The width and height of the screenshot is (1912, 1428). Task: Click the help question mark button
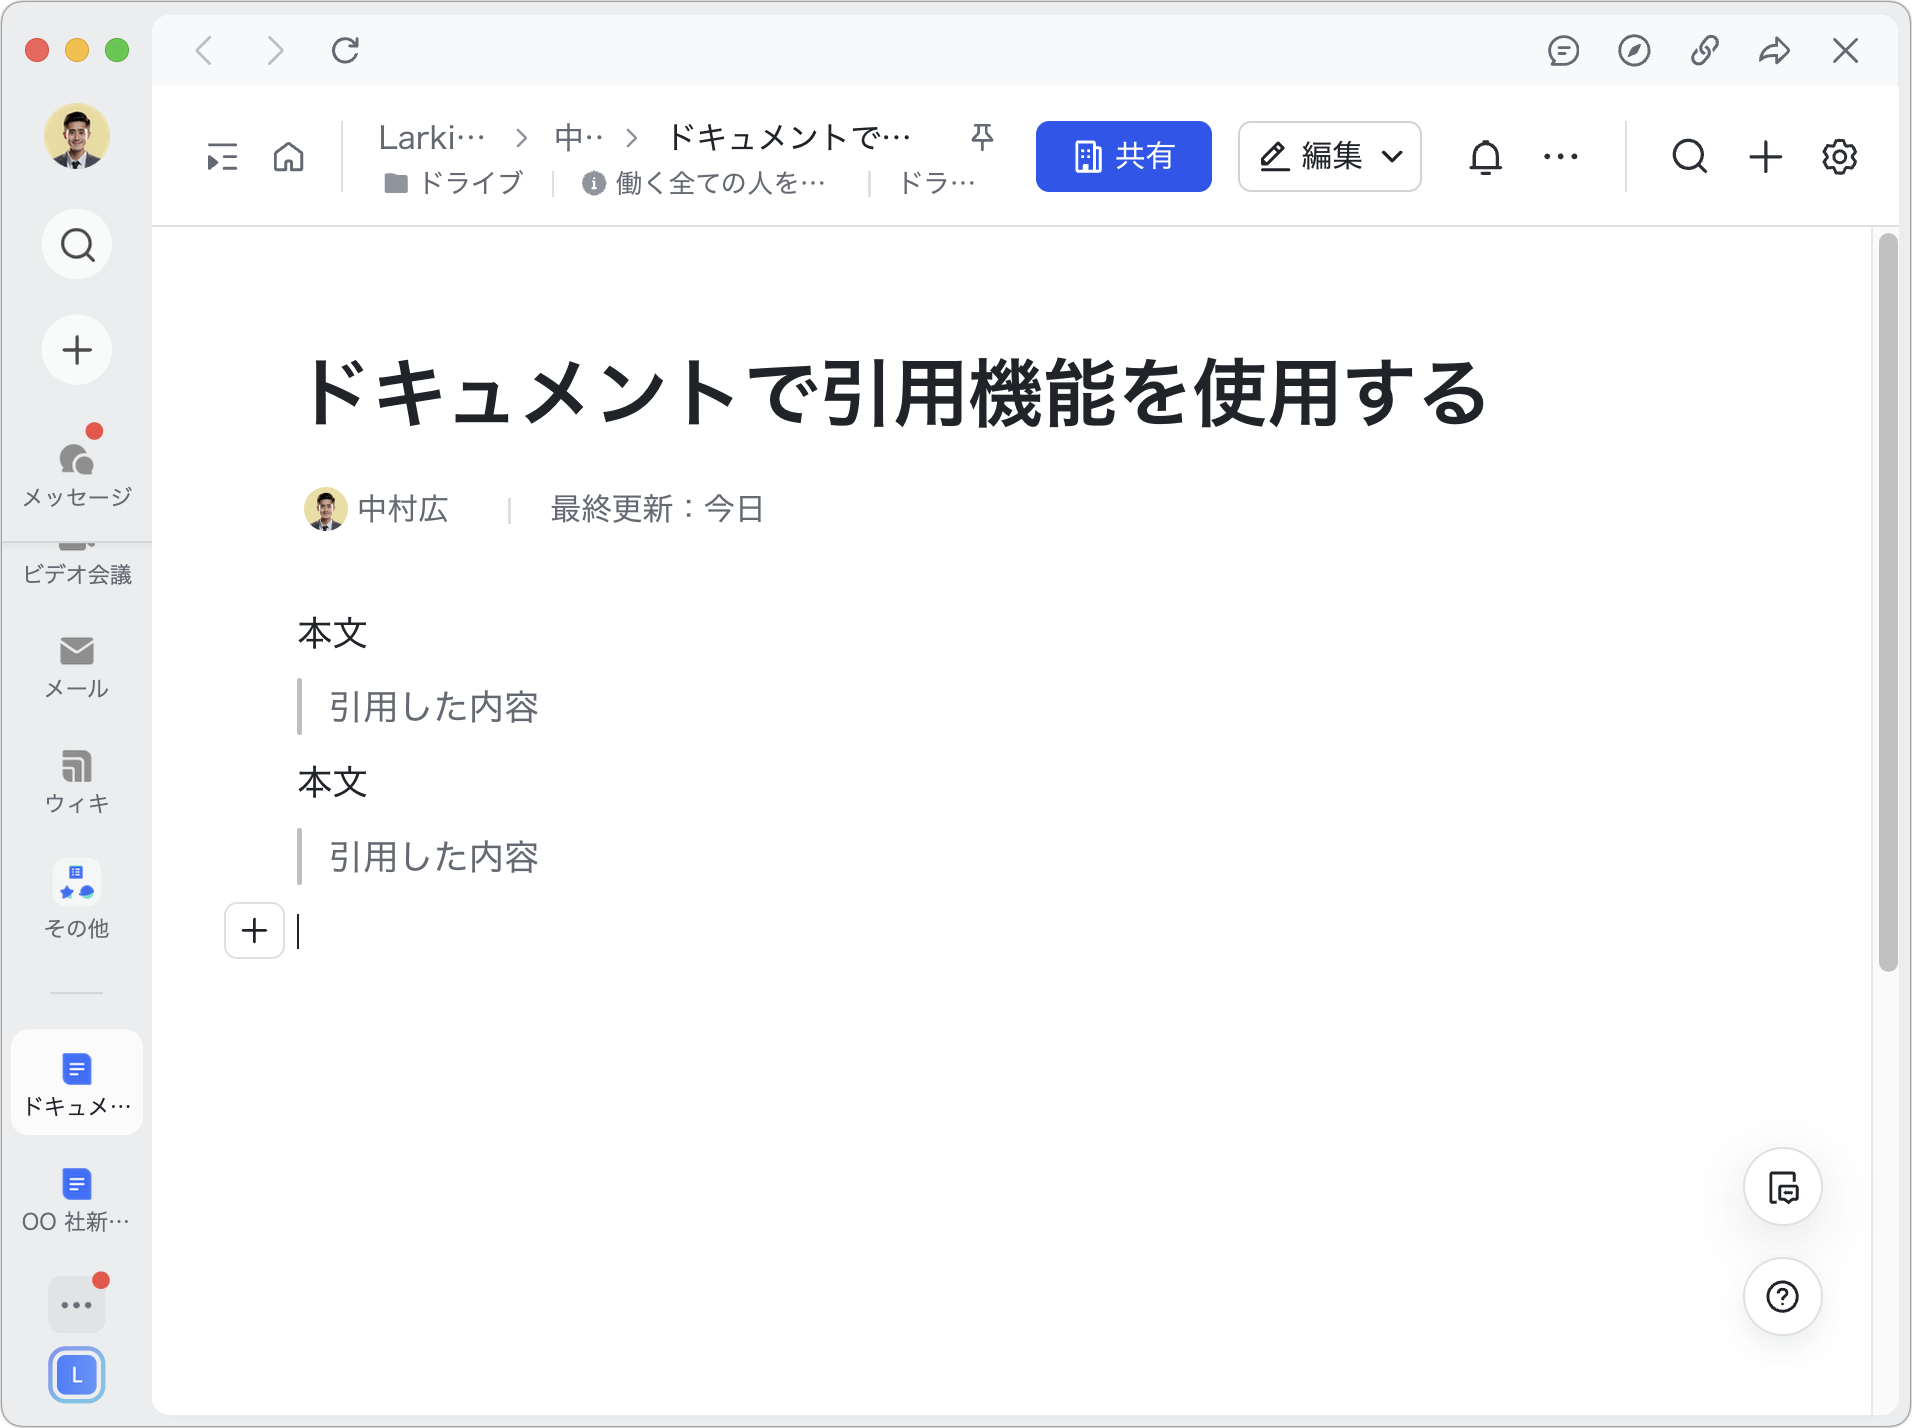pyautogui.click(x=1782, y=1296)
